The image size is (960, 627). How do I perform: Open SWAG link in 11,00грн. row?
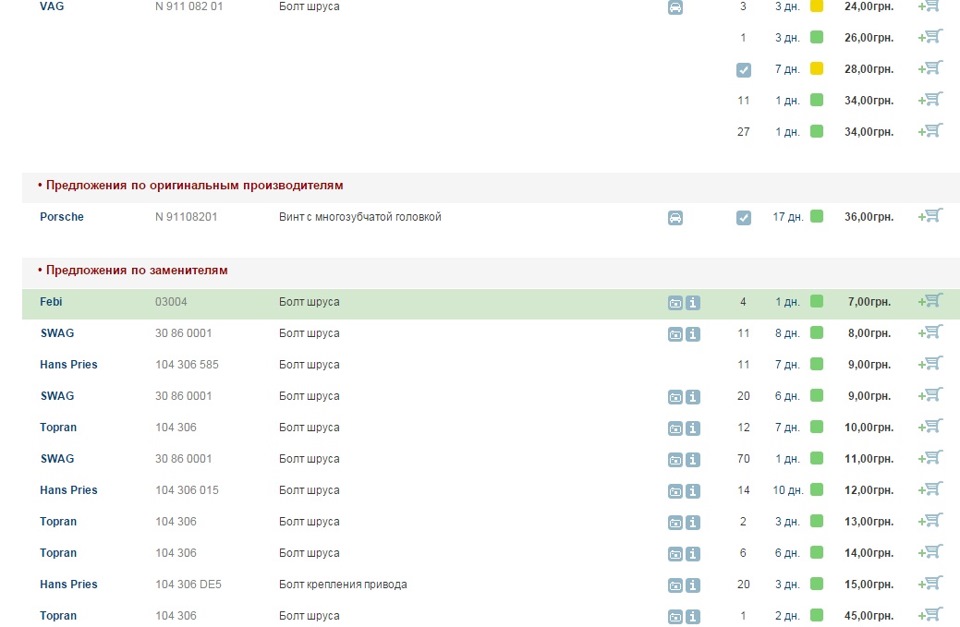57,458
